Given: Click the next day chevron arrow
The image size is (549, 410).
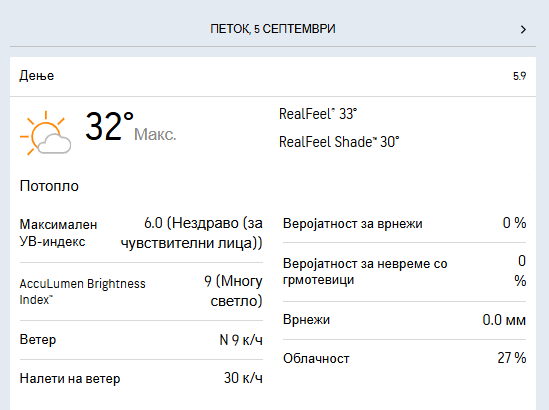Looking at the screenshot, I should [523, 29].
